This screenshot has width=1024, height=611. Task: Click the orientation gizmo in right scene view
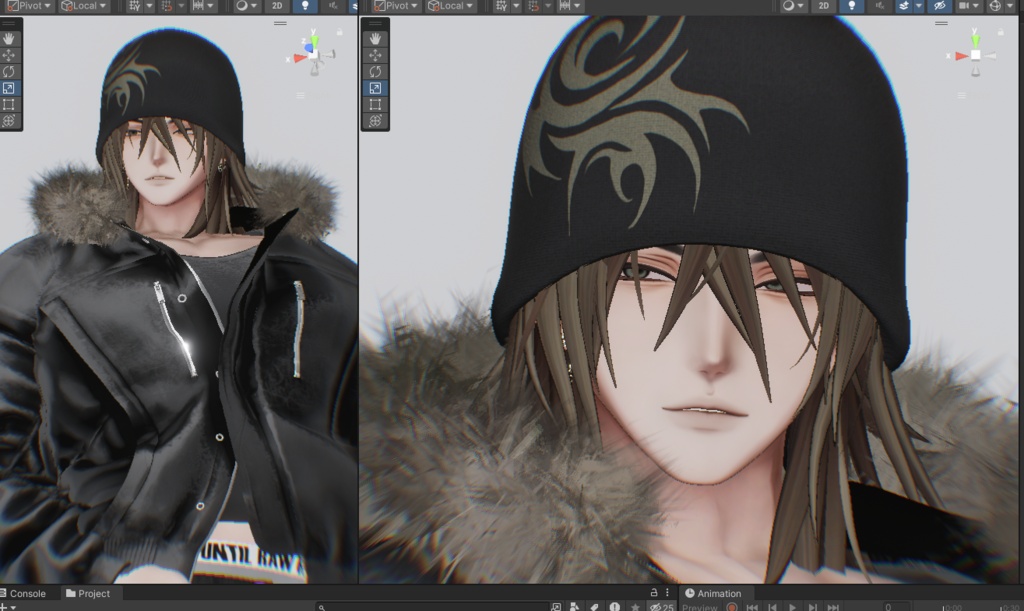pyautogui.click(x=975, y=54)
